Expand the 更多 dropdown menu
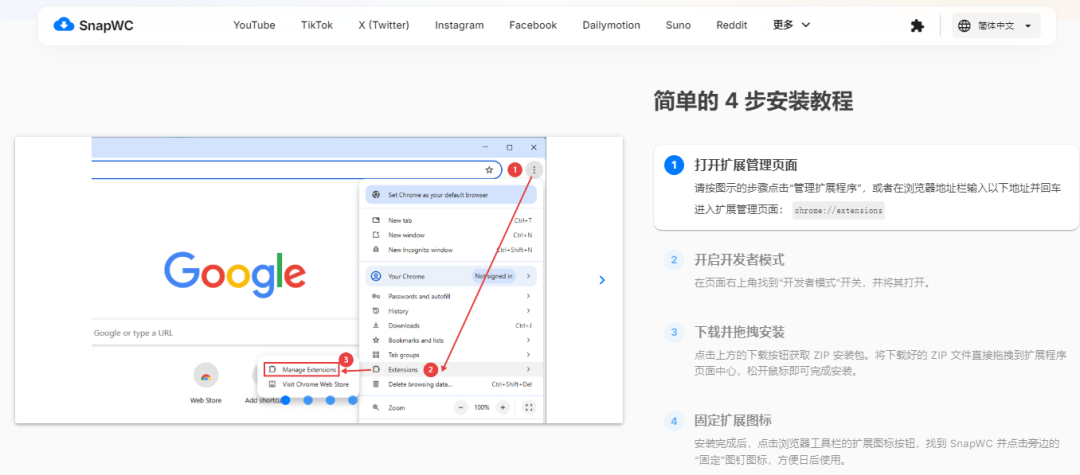This screenshot has height=475, width=1080. tap(791, 25)
